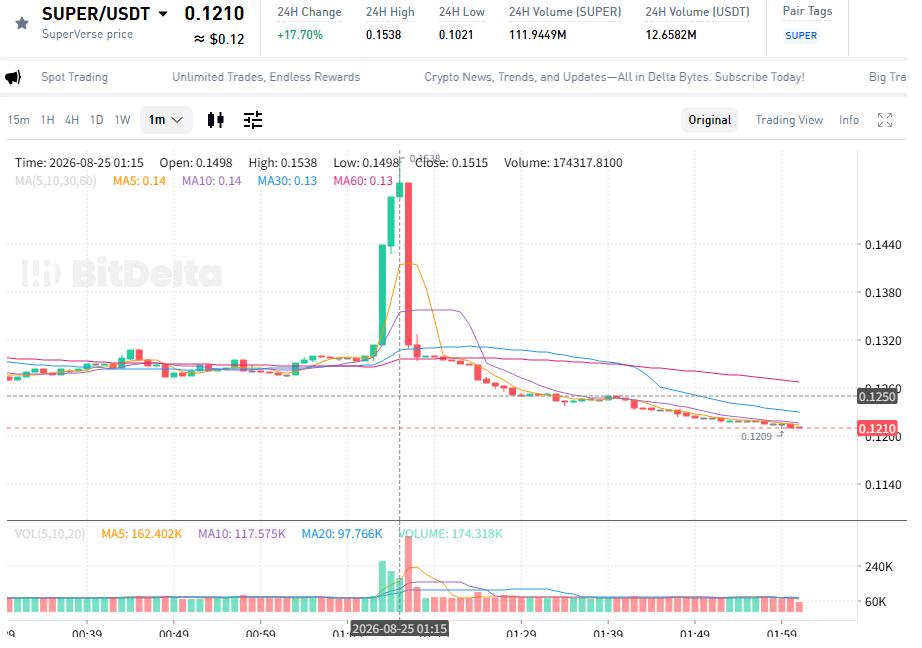Select the 4H timeframe
This screenshot has width=922, height=648.
[72, 120]
